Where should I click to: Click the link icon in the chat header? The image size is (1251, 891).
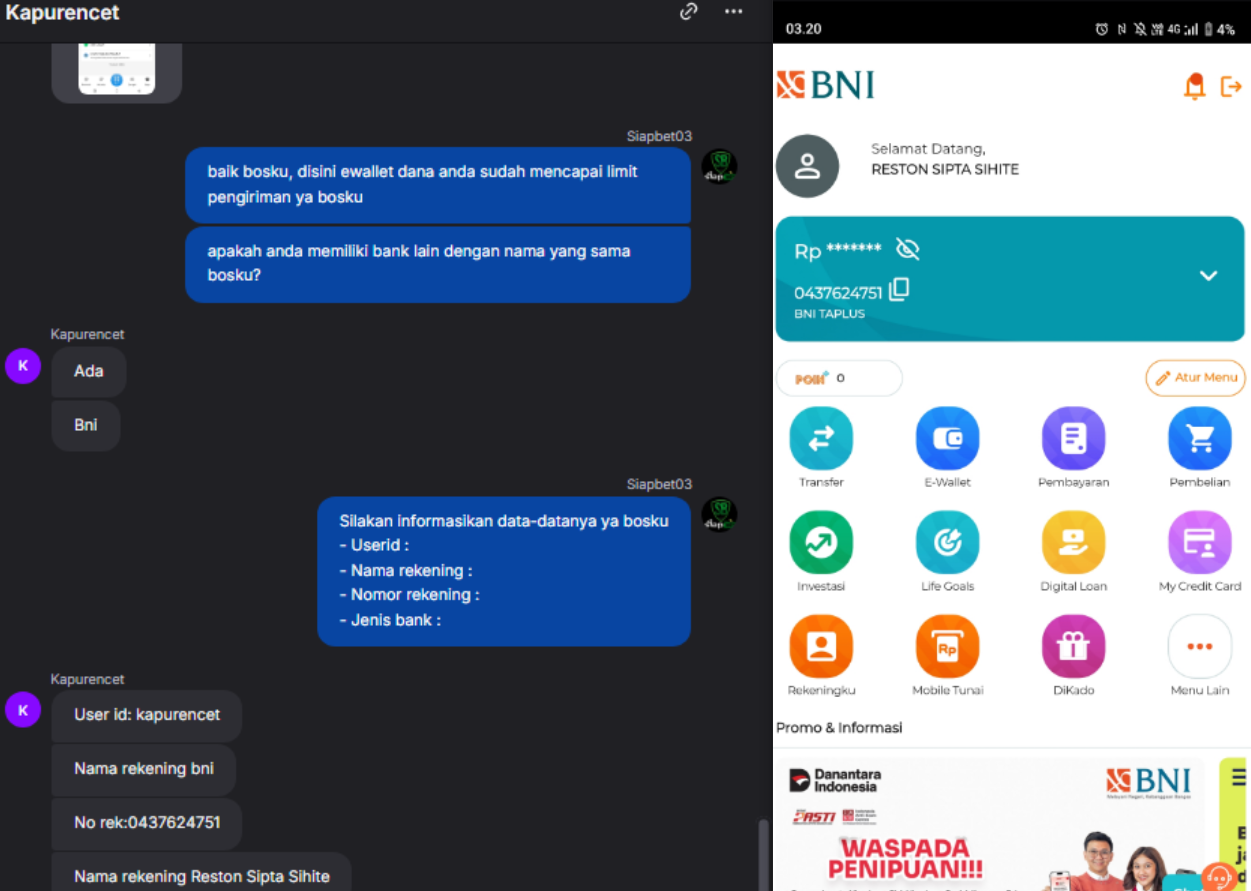pos(689,12)
